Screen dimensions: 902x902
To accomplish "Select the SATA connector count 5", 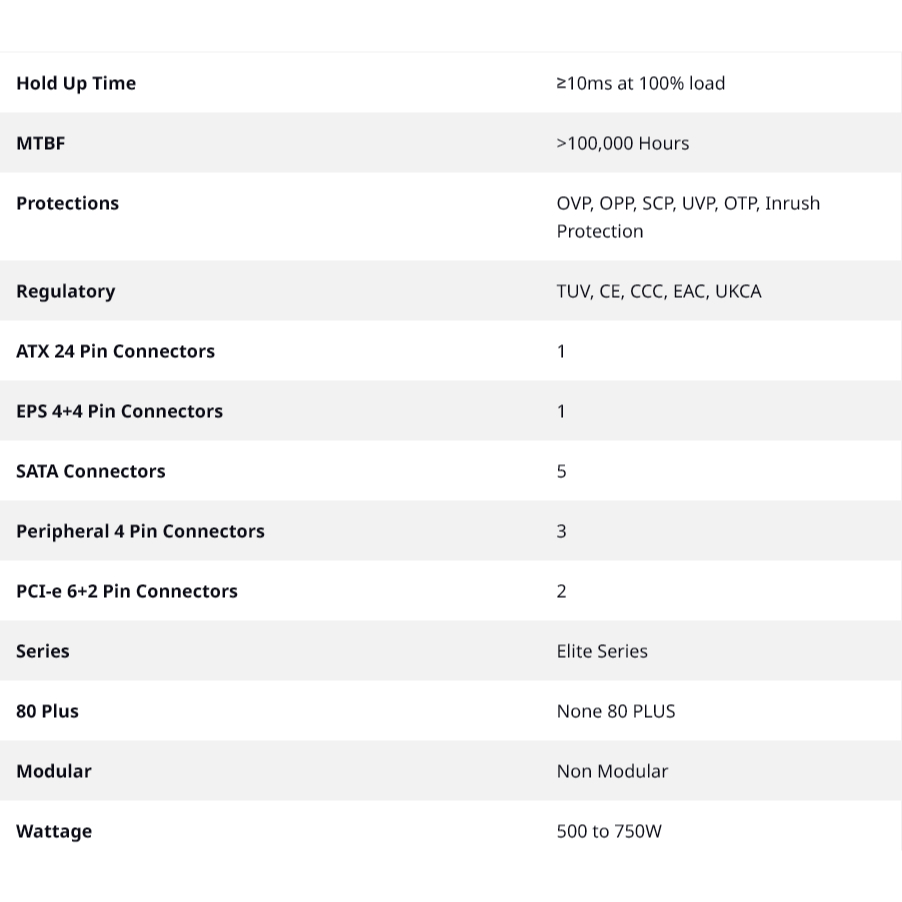I will [x=561, y=472].
